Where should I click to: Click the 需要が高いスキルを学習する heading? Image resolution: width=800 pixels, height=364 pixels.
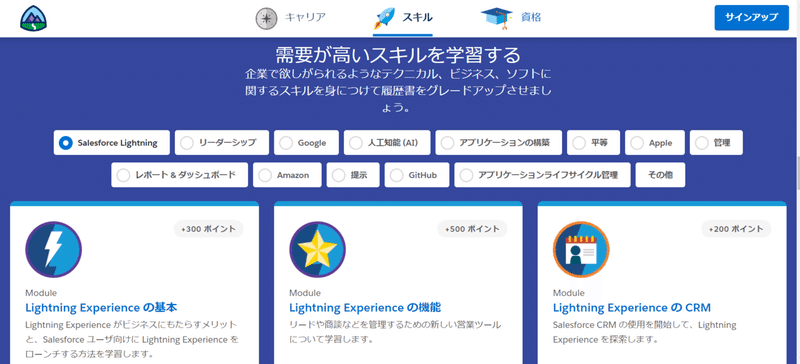click(398, 54)
